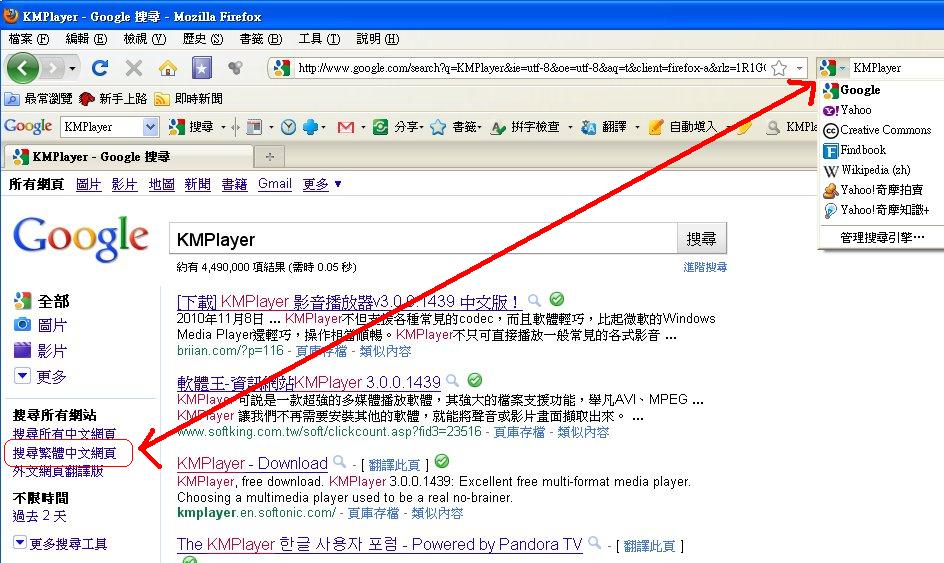Open the 工具 menu
Screen dimensions: 944x563
(320, 39)
